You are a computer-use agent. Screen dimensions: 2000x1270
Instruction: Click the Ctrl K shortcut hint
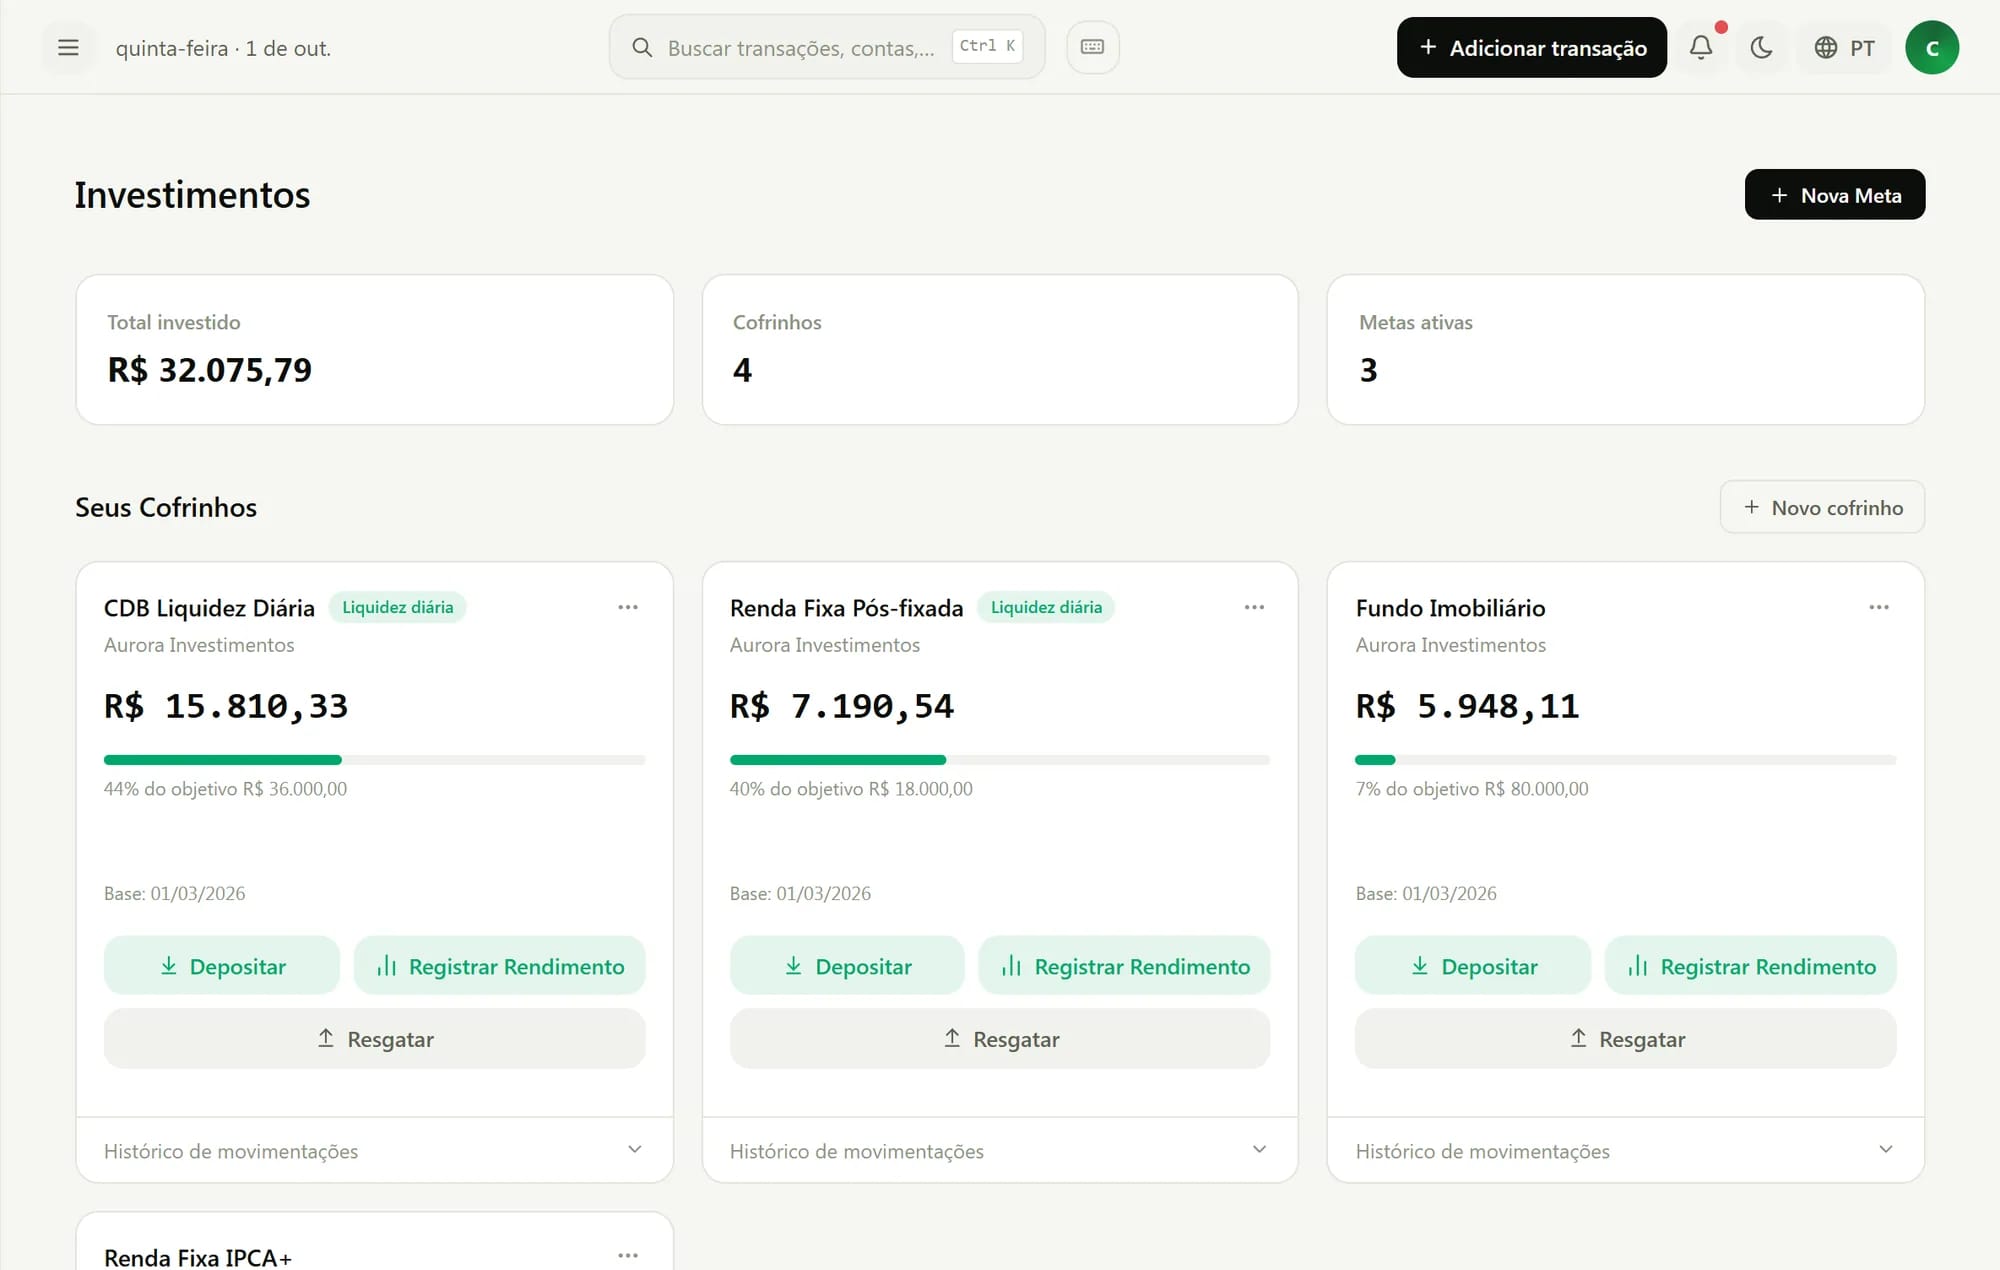tap(987, 46)
